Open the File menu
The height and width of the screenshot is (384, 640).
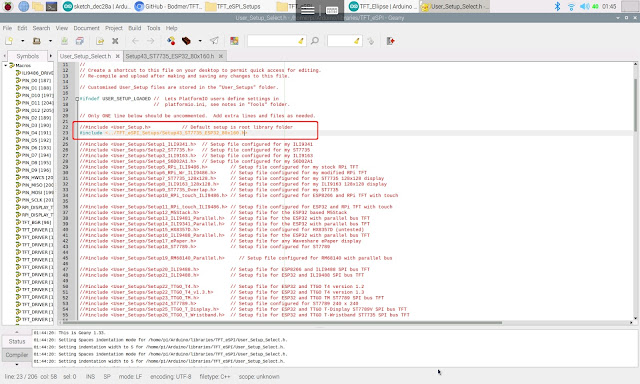click(7, 28)
